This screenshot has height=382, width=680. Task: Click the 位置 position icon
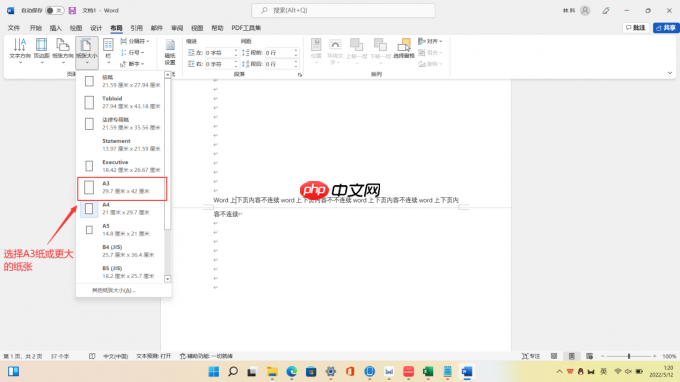coord(316,51)
